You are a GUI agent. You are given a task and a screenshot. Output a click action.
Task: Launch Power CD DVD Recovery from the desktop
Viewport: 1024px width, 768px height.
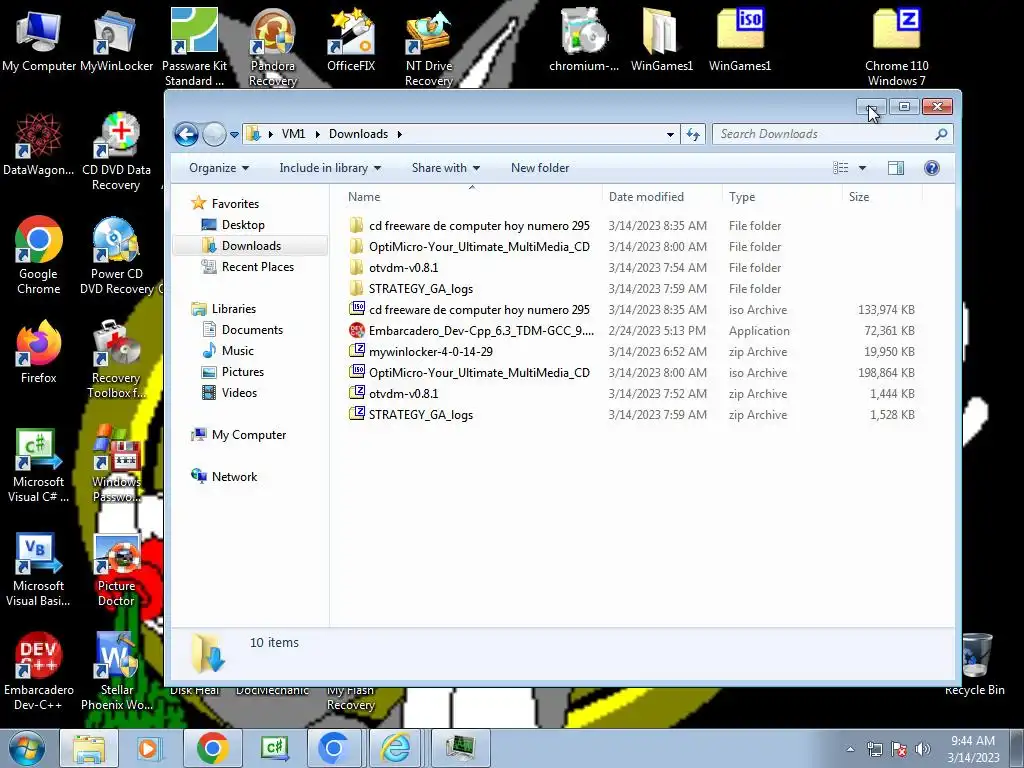[x=116, y=256]
